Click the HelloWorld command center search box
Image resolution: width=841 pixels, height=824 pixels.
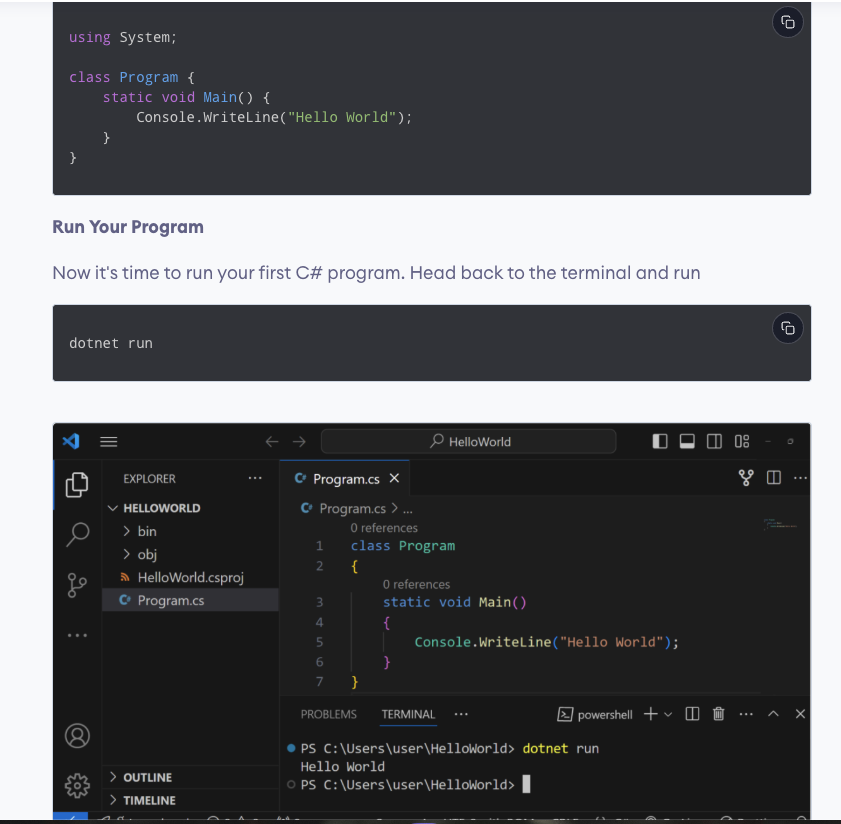tap(469, 442)
